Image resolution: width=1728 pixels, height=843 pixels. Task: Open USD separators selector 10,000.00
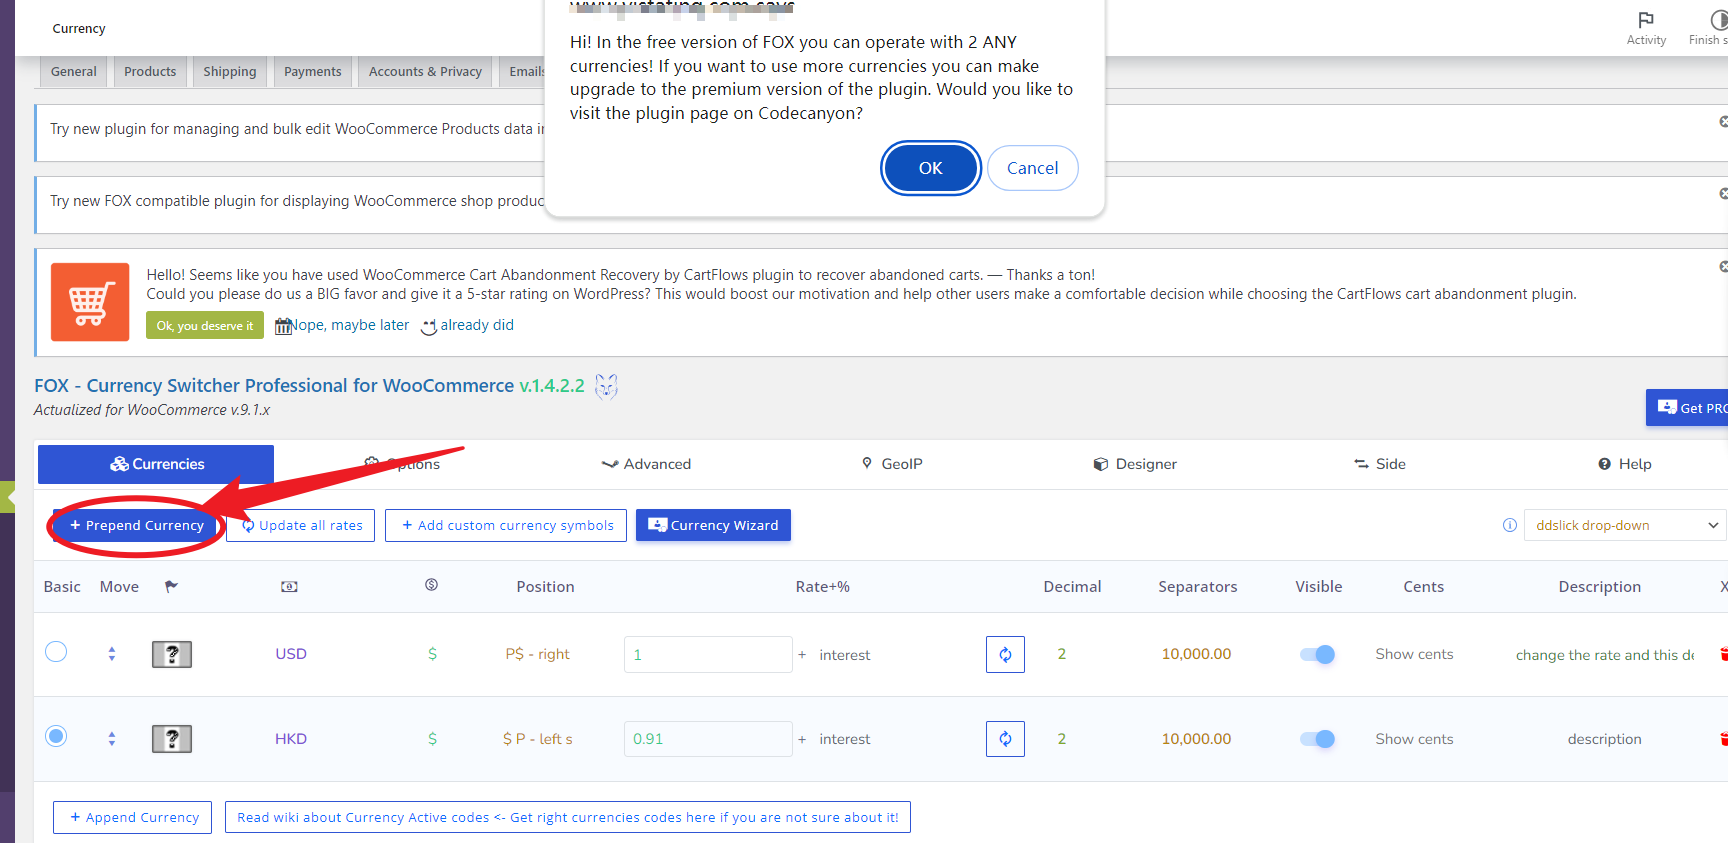click(x=1196, y=654)
